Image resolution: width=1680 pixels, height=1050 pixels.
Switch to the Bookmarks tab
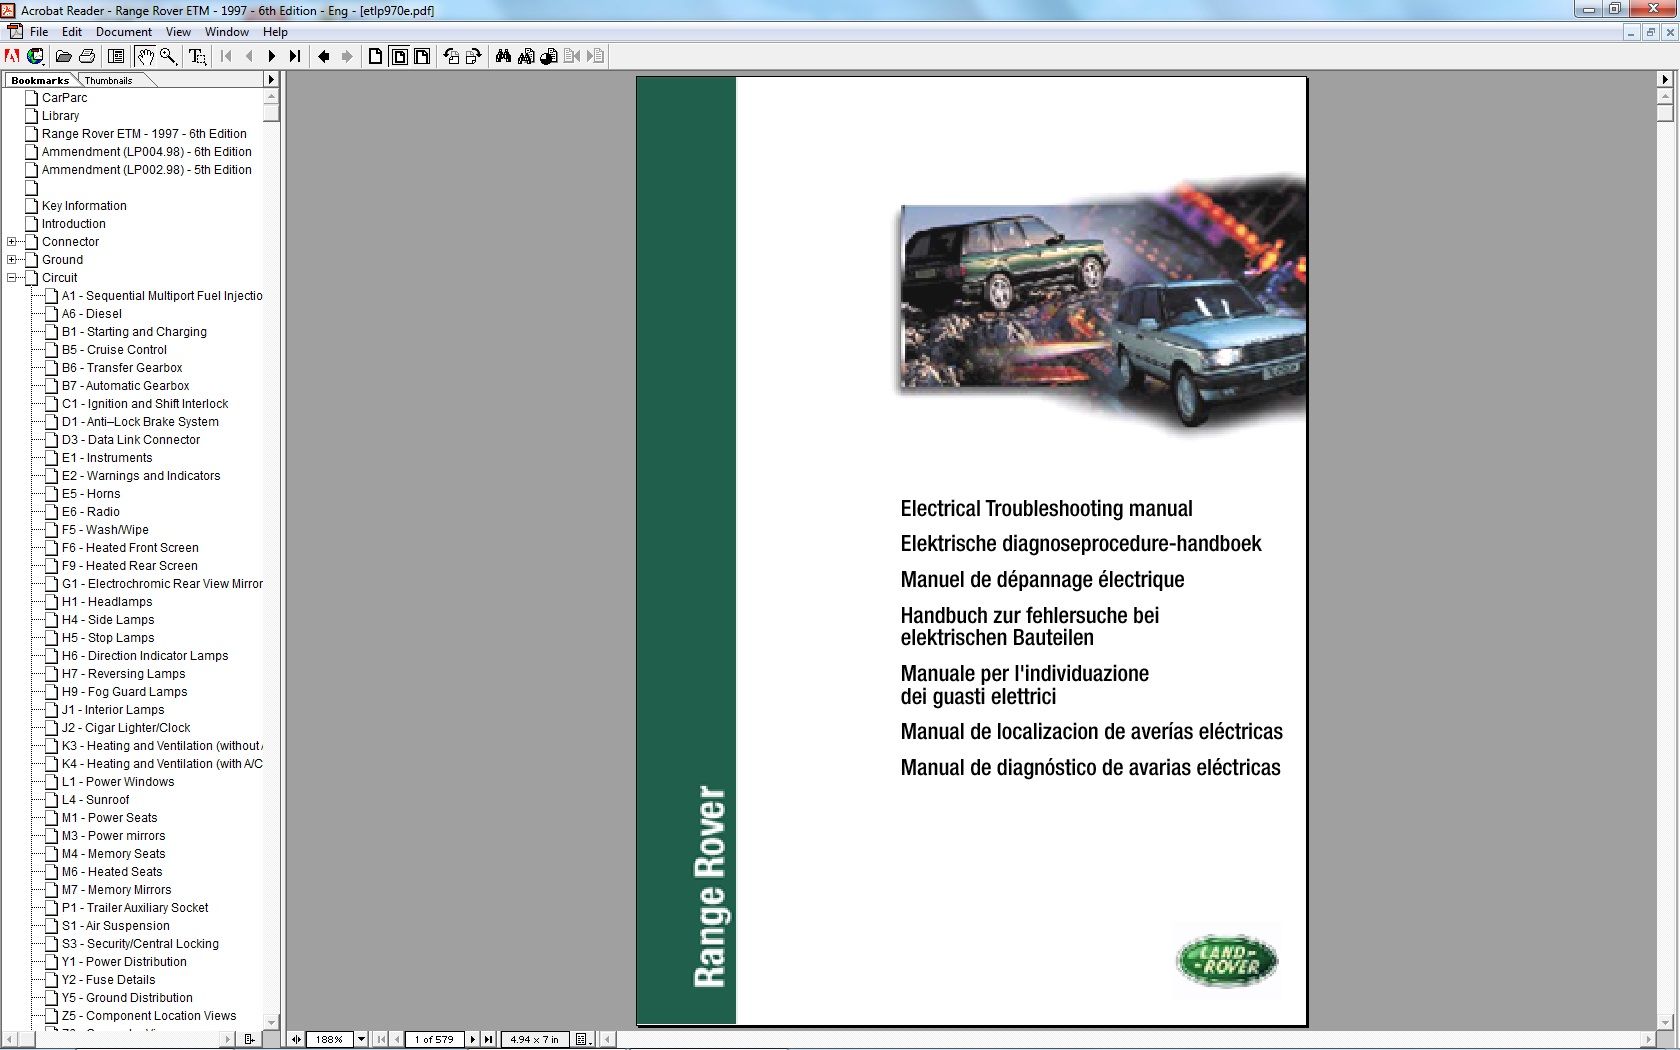click(40, 80)
